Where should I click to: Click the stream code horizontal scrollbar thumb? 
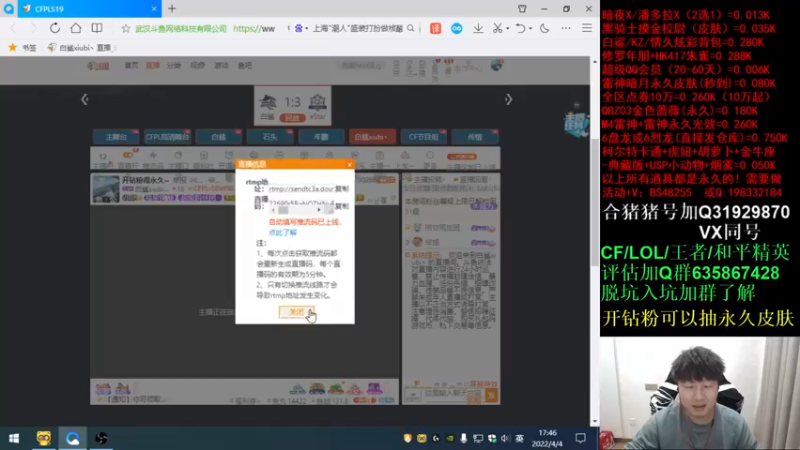[x=284, y=210]
